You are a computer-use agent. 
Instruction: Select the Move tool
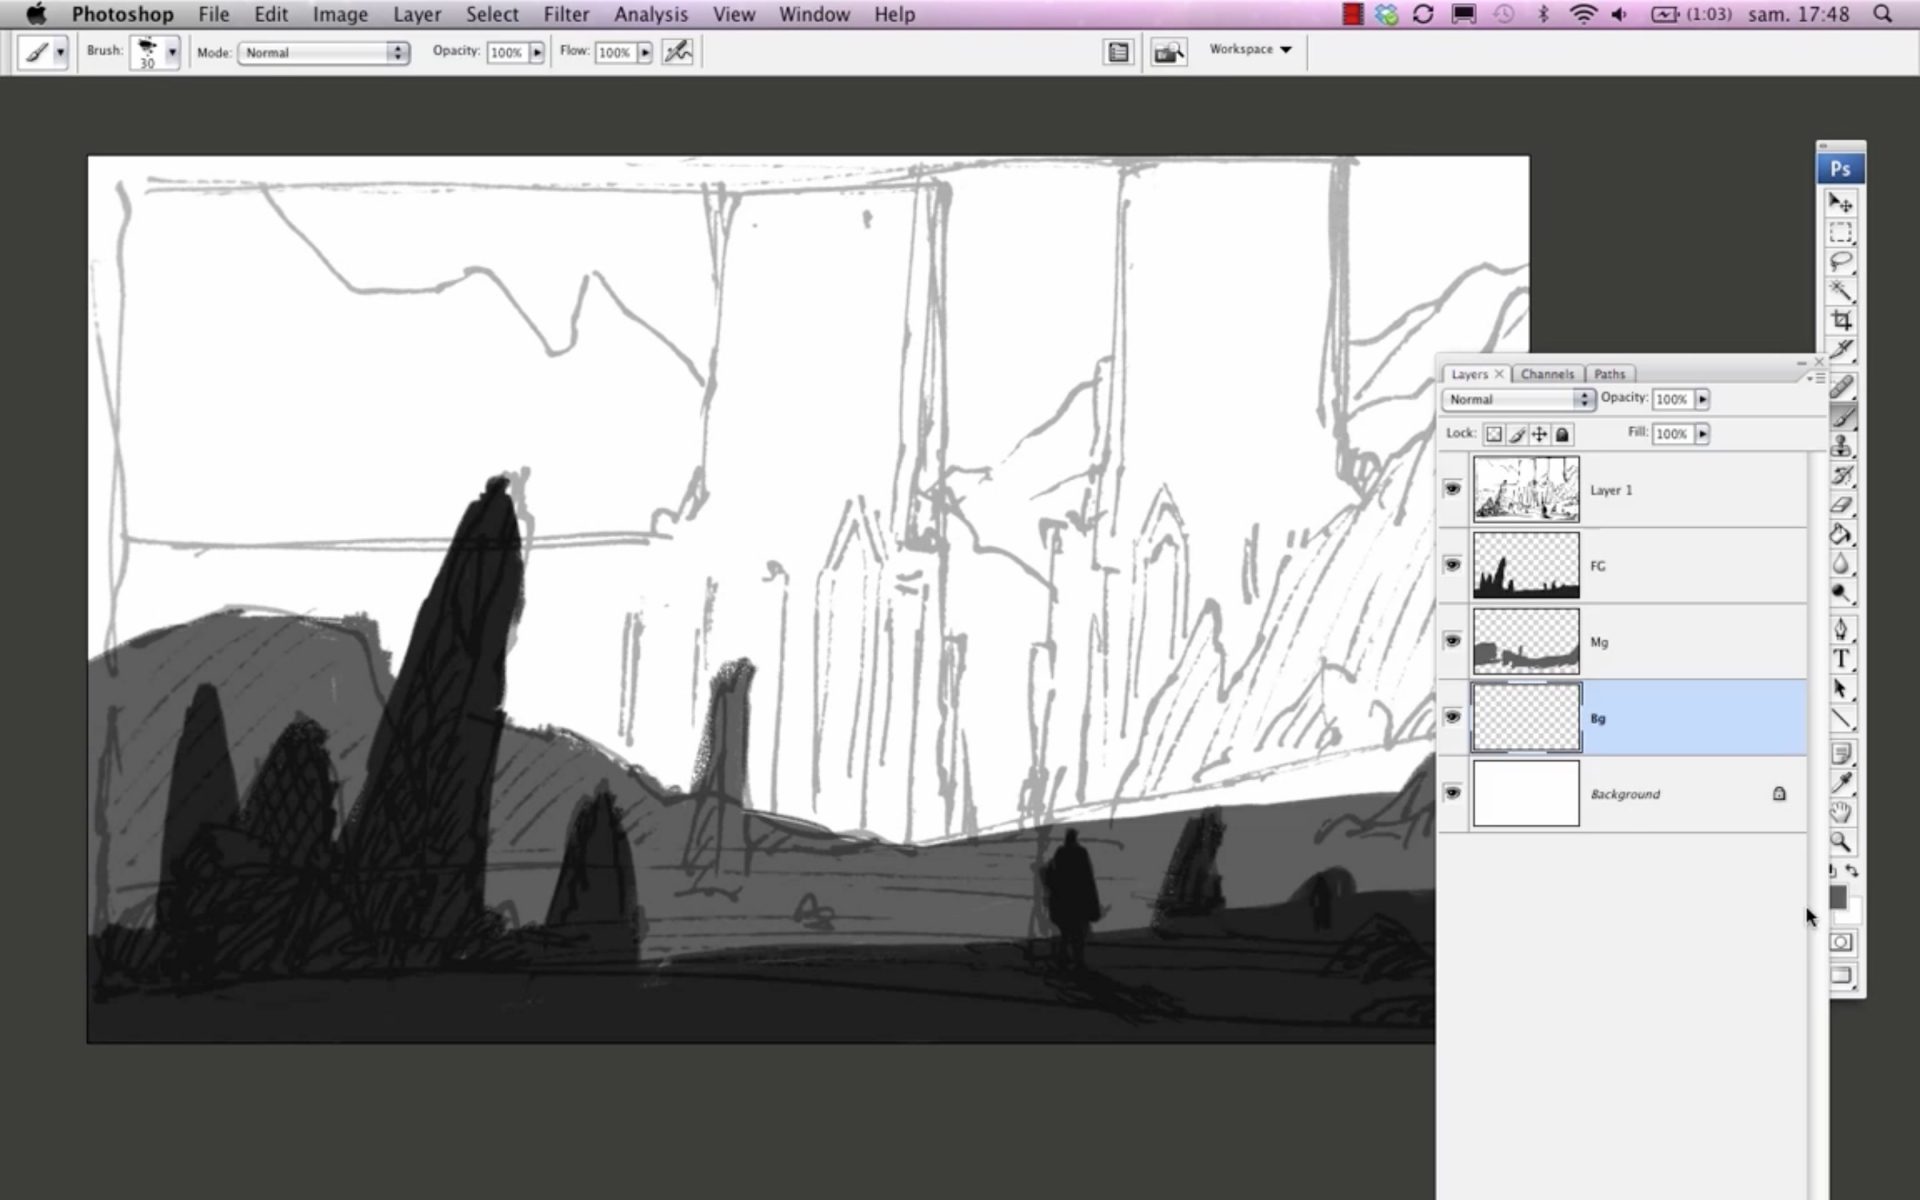click(1840, 203)
